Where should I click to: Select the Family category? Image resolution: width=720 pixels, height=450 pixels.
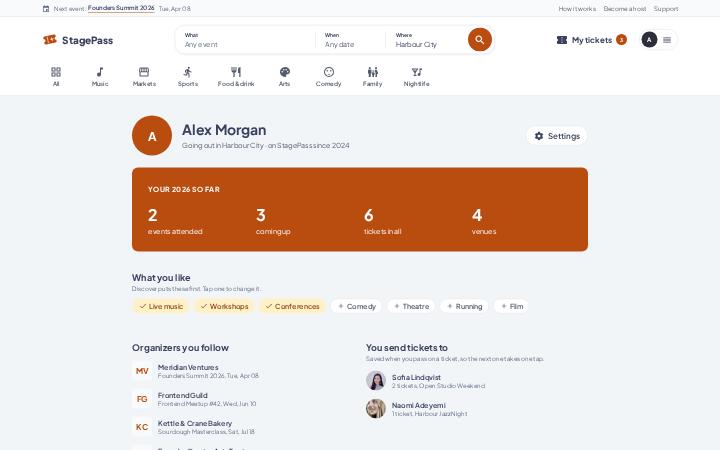(x=372, y=76)
